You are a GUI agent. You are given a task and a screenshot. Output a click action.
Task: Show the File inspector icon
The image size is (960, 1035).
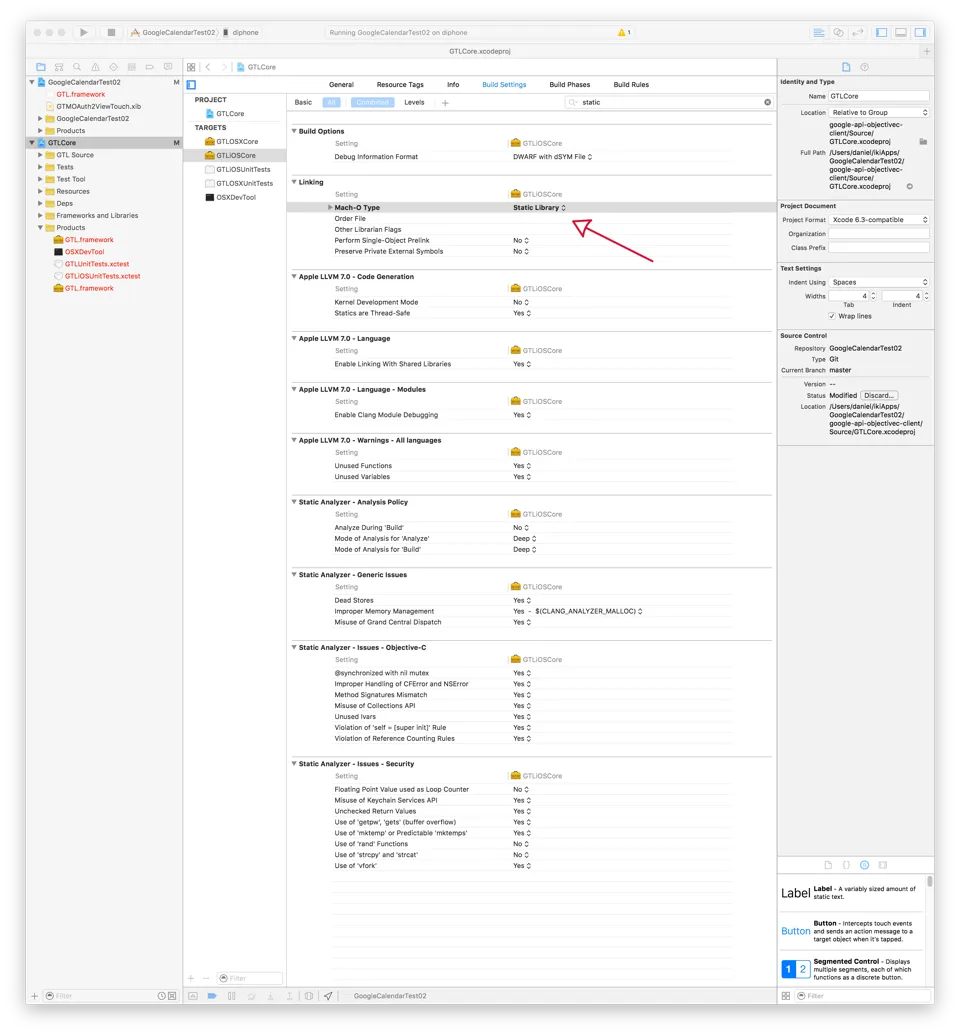[x=846, y=67]
